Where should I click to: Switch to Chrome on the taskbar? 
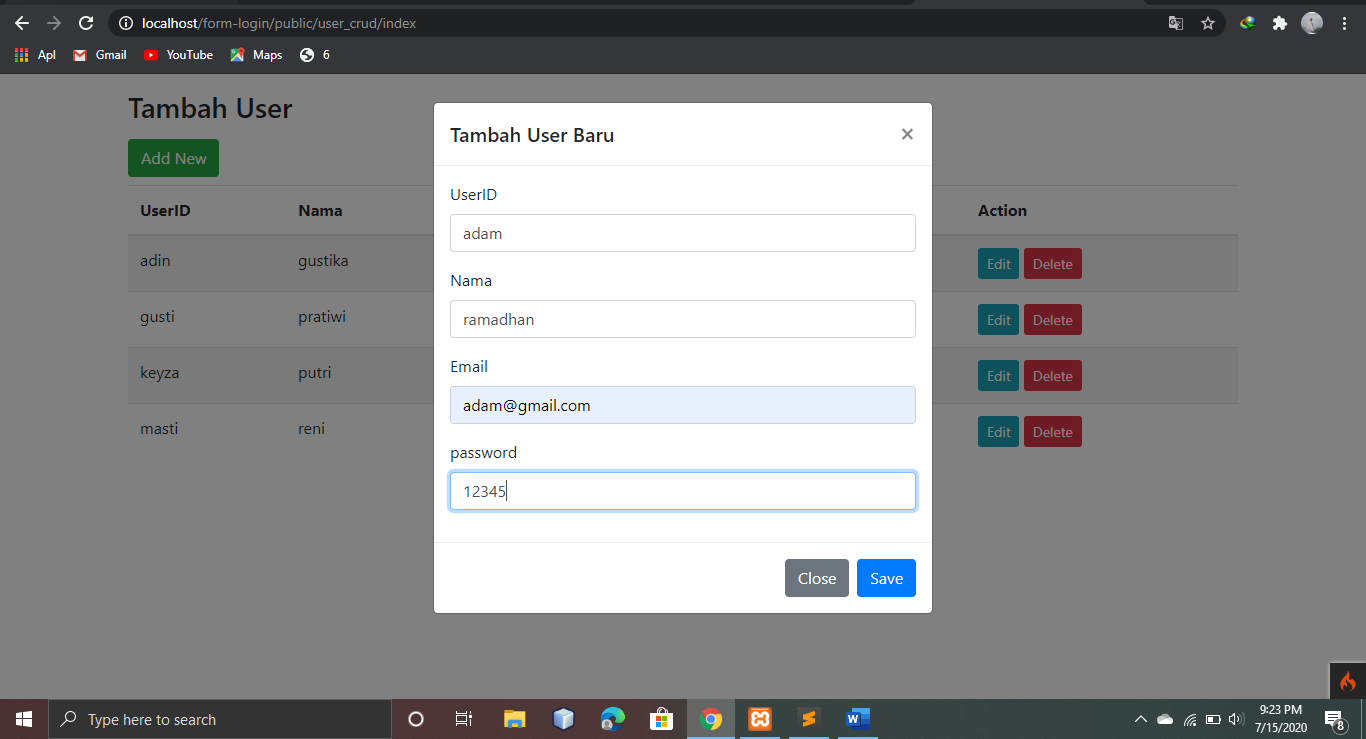(x=711, y=719)
